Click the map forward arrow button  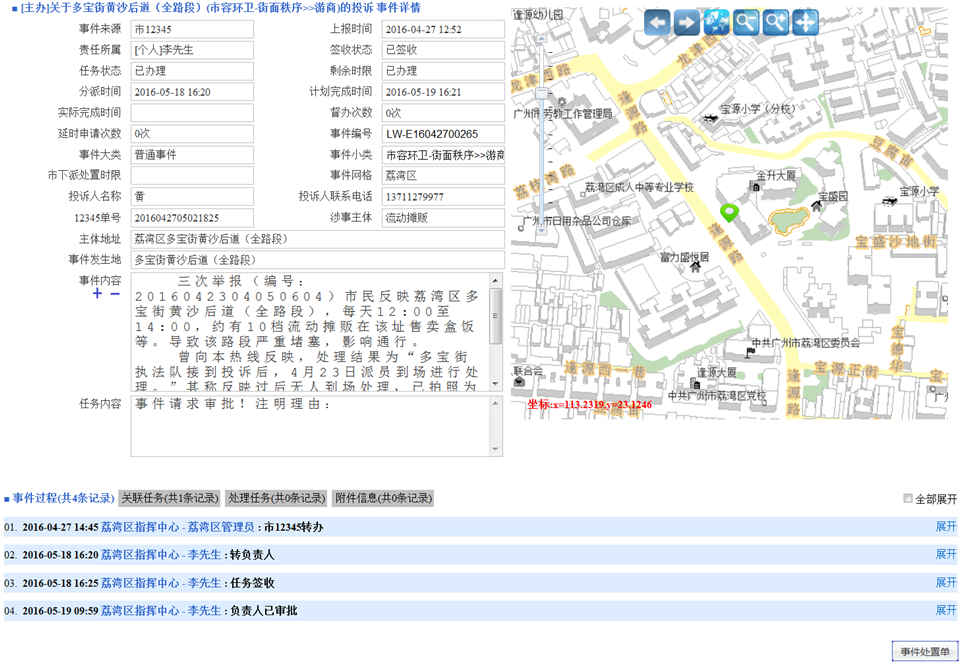[x=686, y=22]
